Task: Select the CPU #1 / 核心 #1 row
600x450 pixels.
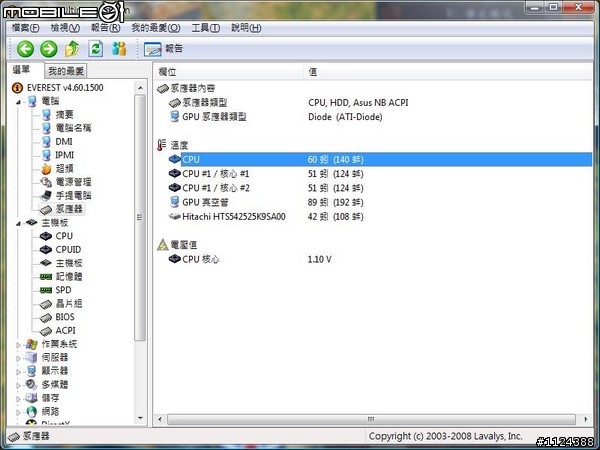Action: click(379, 174)
